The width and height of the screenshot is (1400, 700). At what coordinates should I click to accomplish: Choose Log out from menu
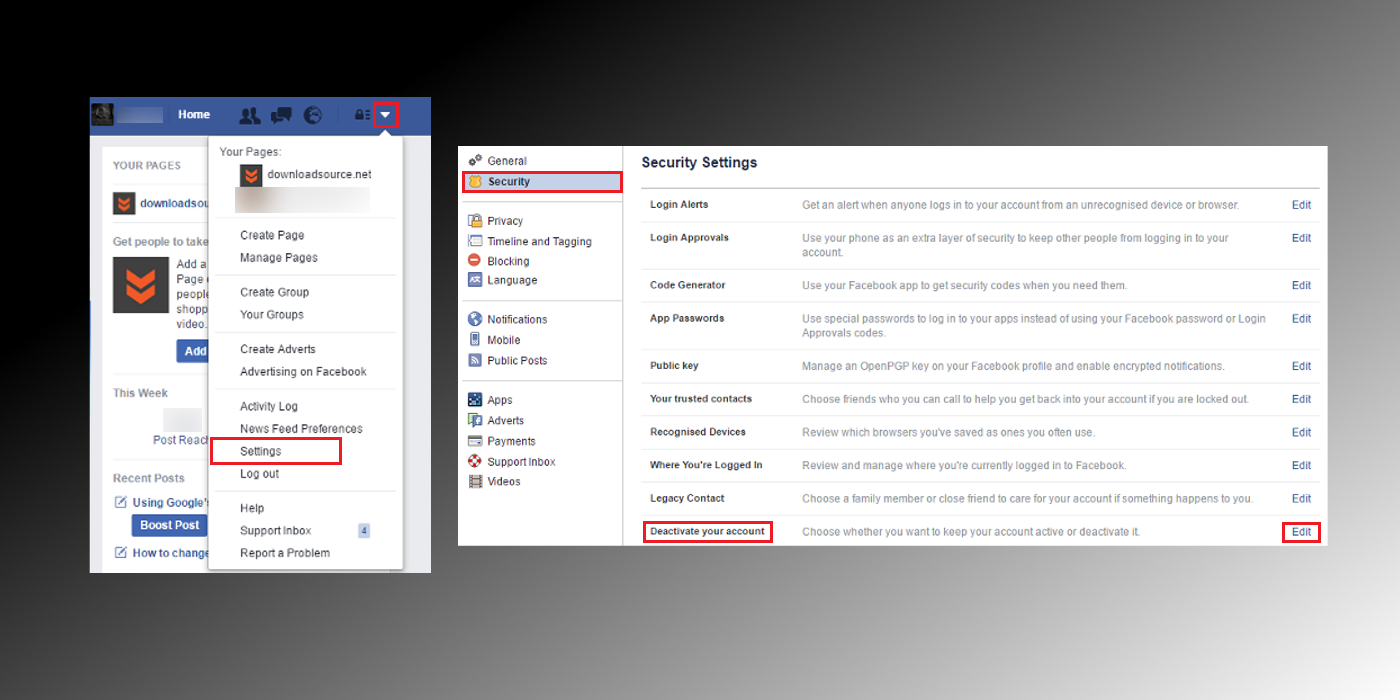[x=259, y=474]
